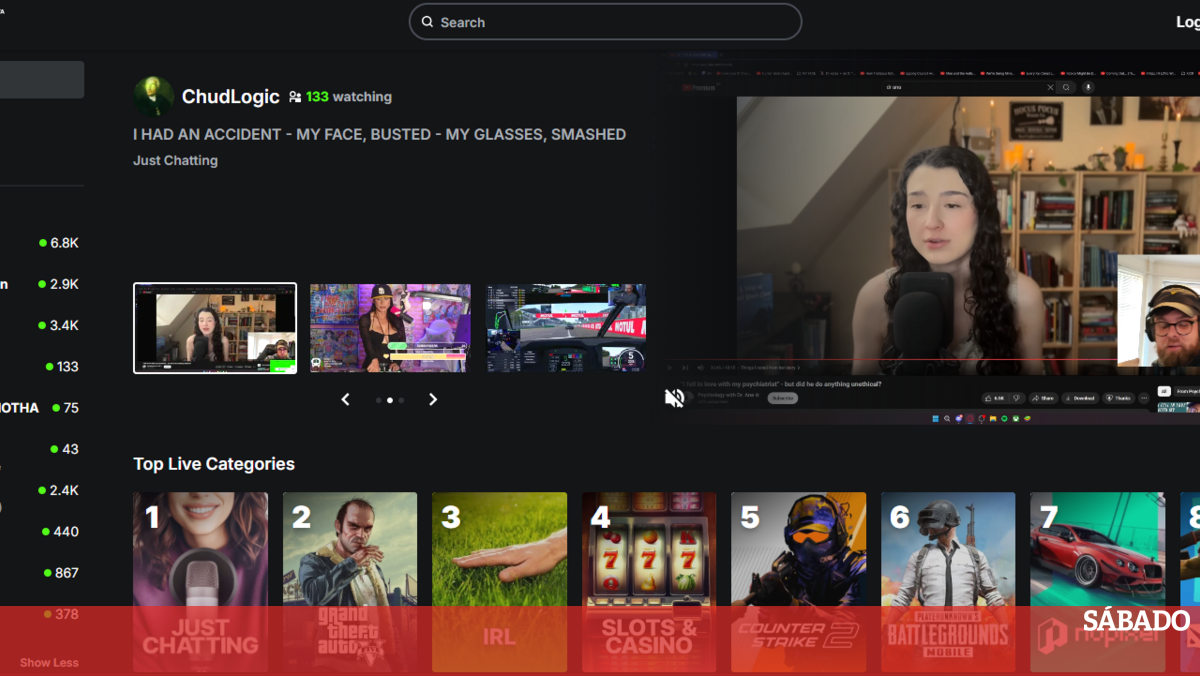Screen dimensions: 1200x676
Task: Advance to the next featured stream arrow
Action: pyautogui.click(x=433, y=399)
